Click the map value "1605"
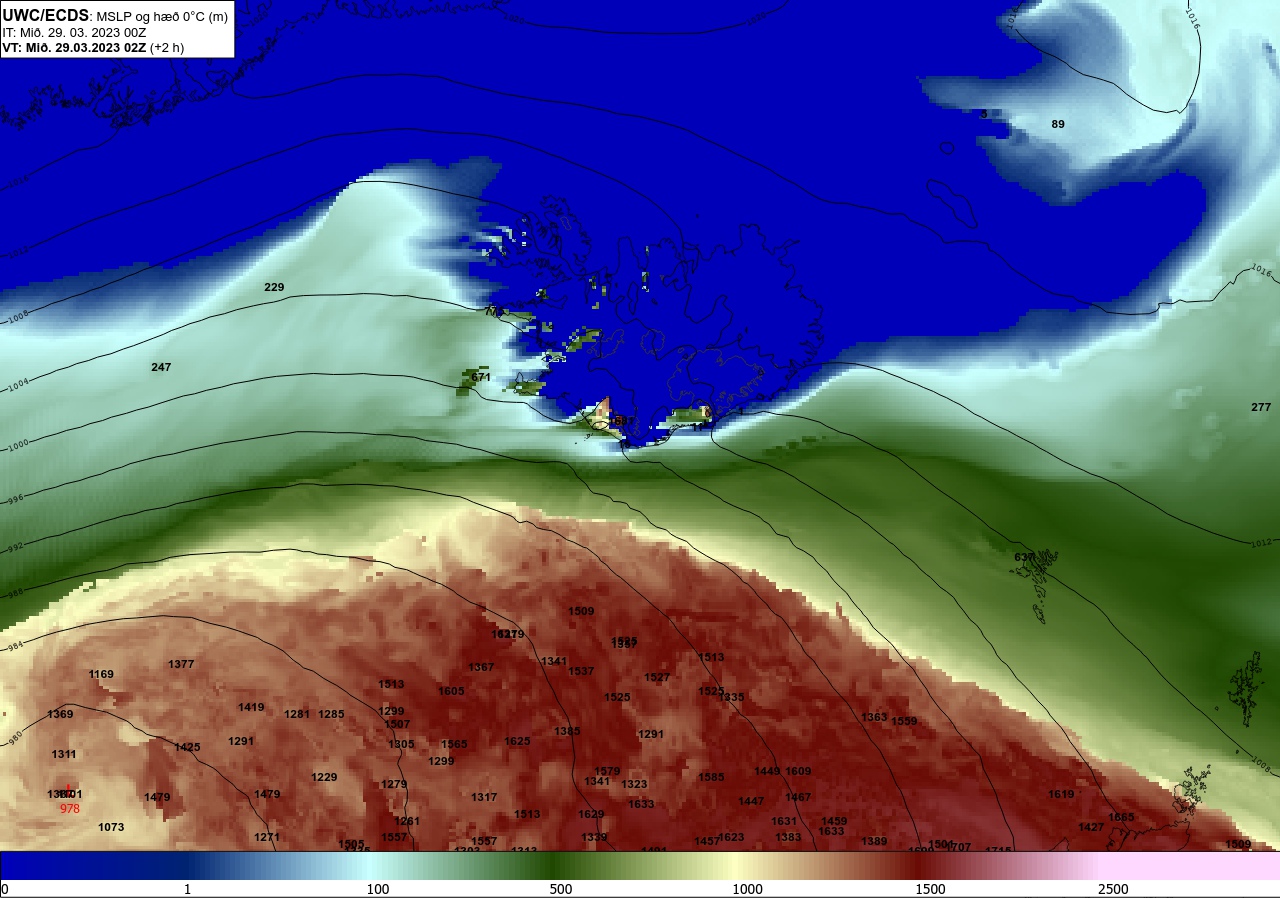 pyautogui.click(x=451, y=691)
